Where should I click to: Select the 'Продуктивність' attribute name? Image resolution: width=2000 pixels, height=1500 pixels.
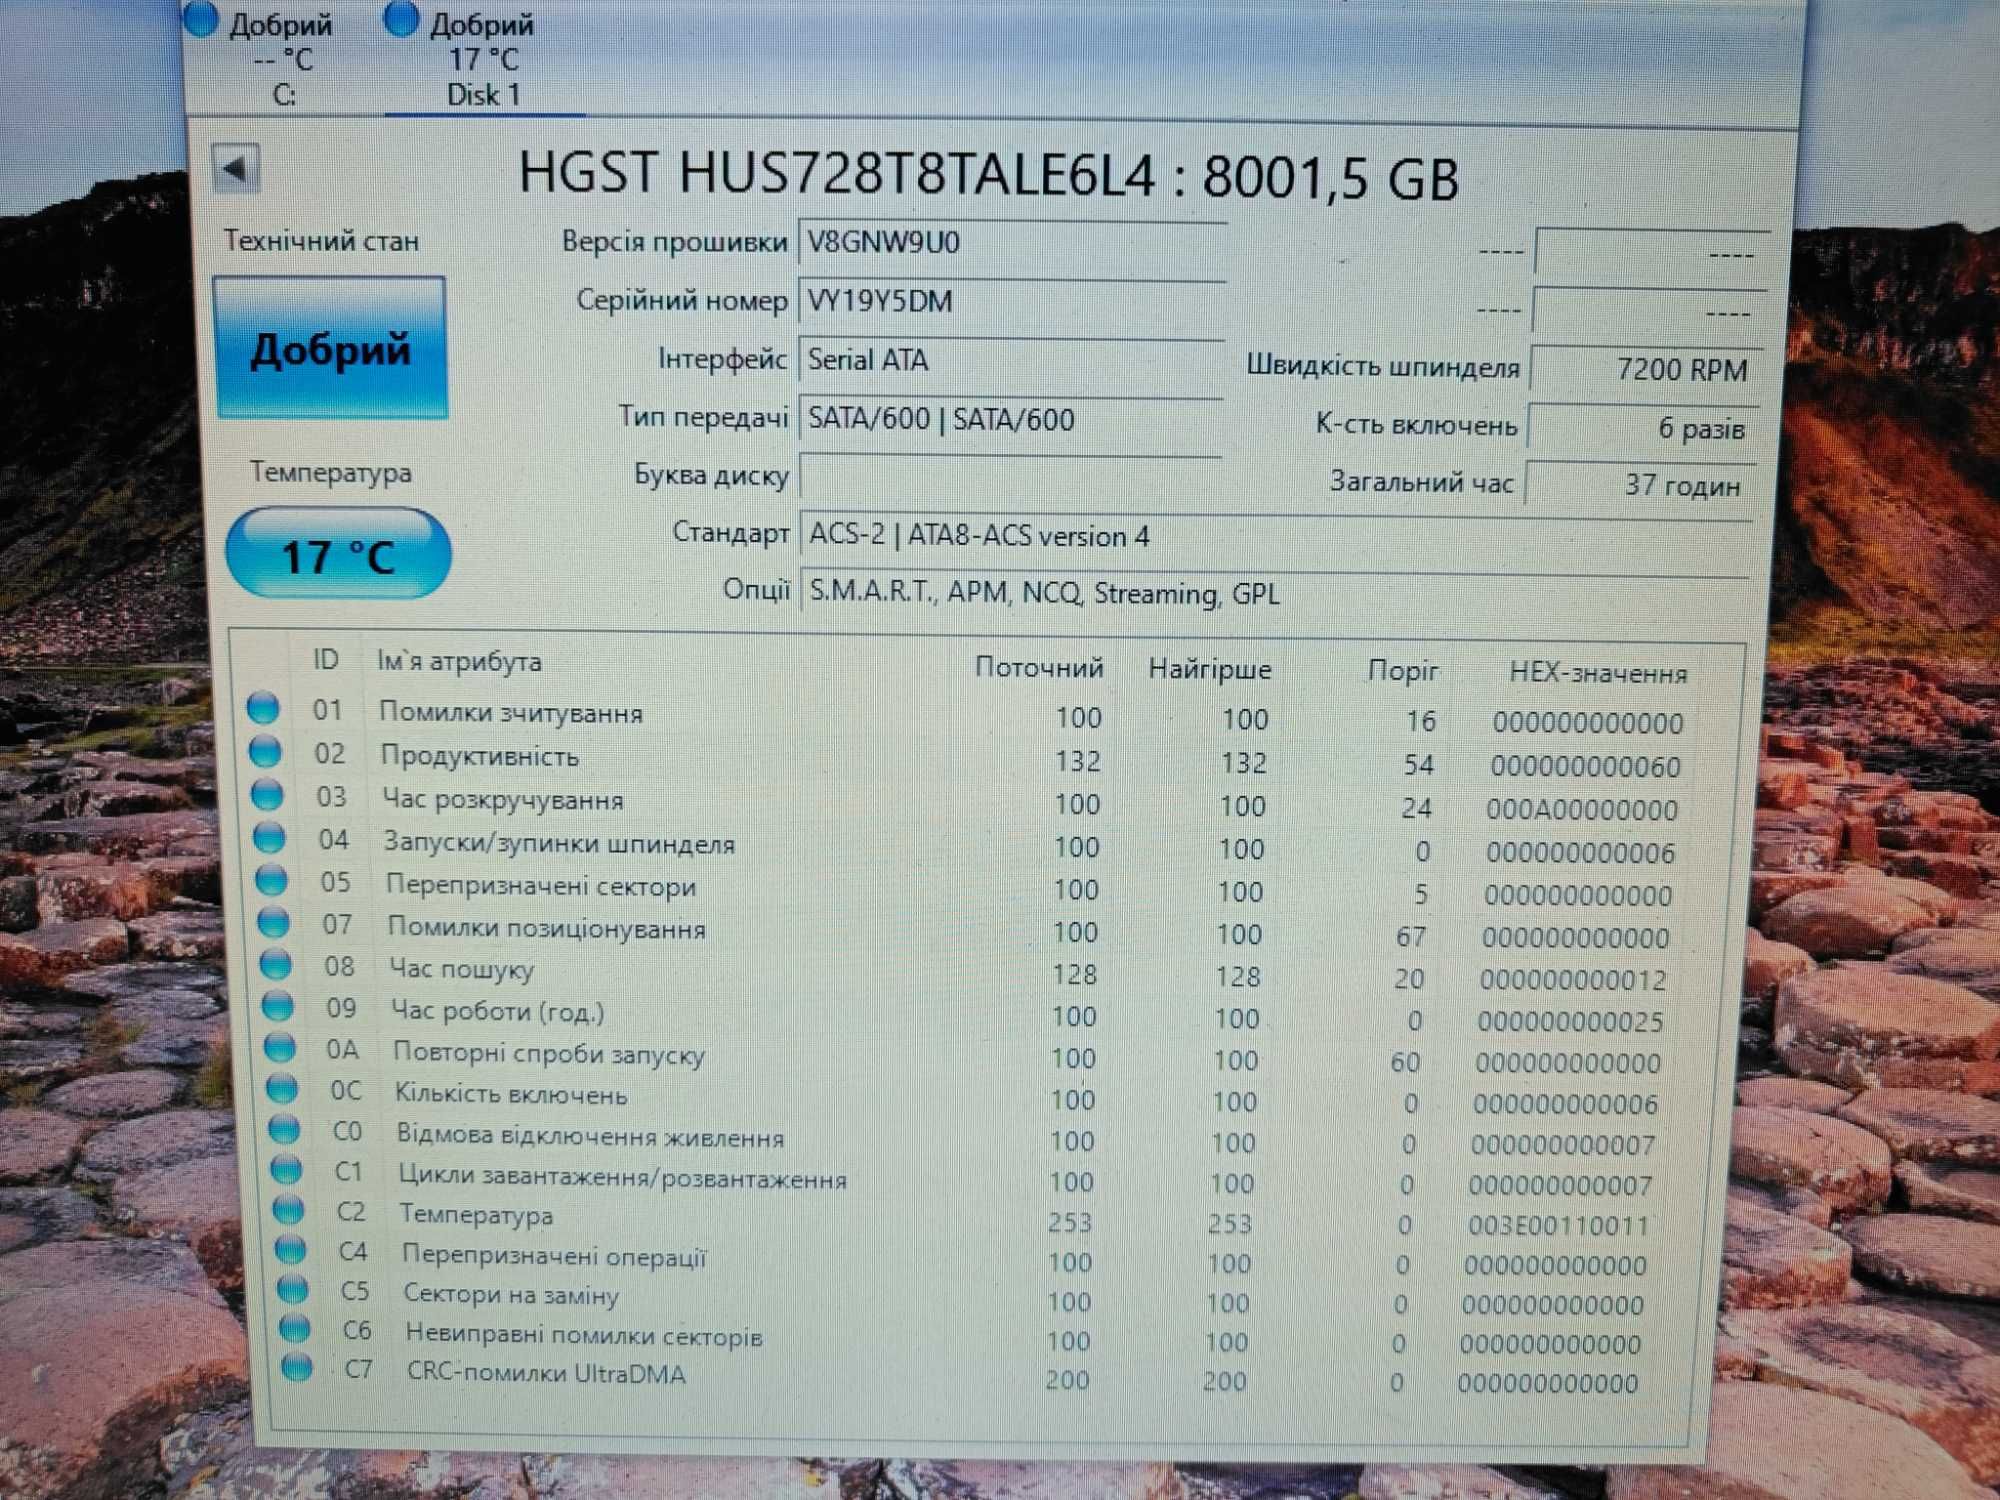point(480,756)
